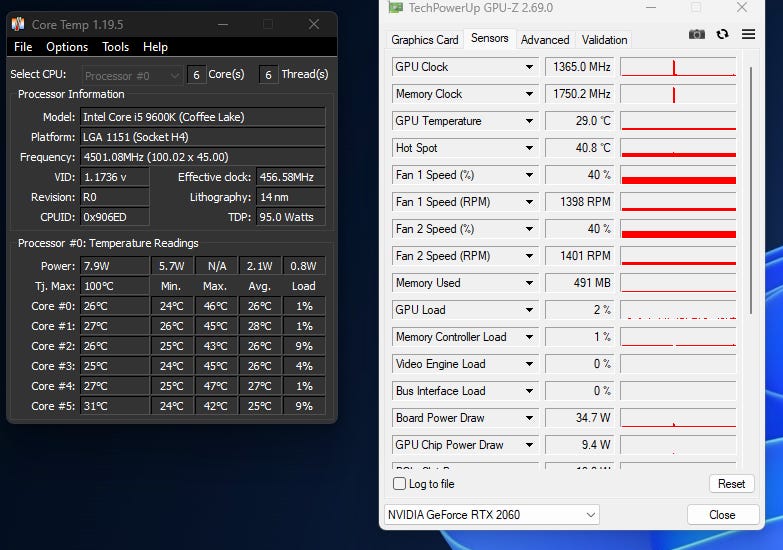This screenshot has width=783, height=550.
Task: Click the Core #4 Max value 47°C
Action: [x=216, y=386]
